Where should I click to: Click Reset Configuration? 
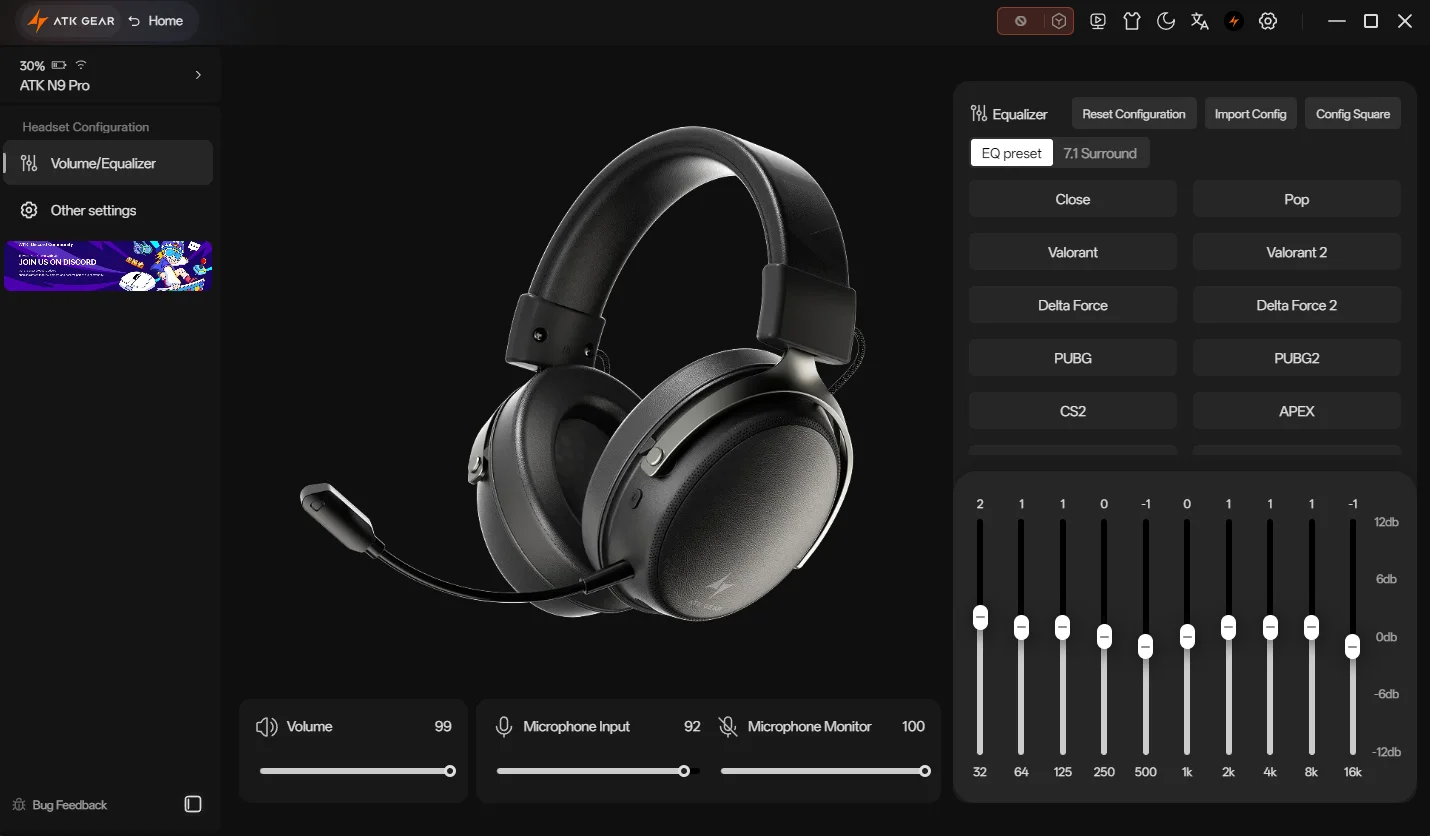(x=1134, y=114)
